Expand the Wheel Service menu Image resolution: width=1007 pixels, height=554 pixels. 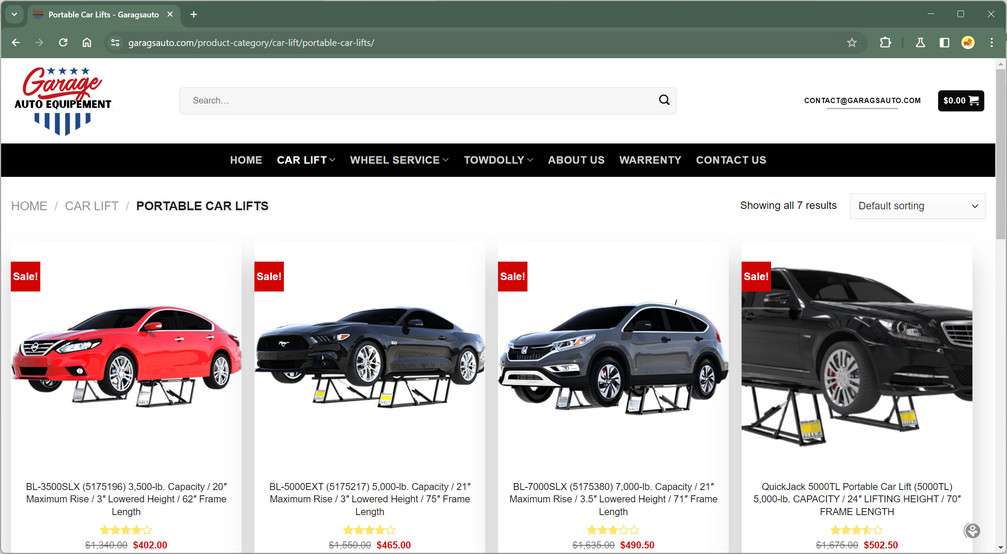point(399,160)
